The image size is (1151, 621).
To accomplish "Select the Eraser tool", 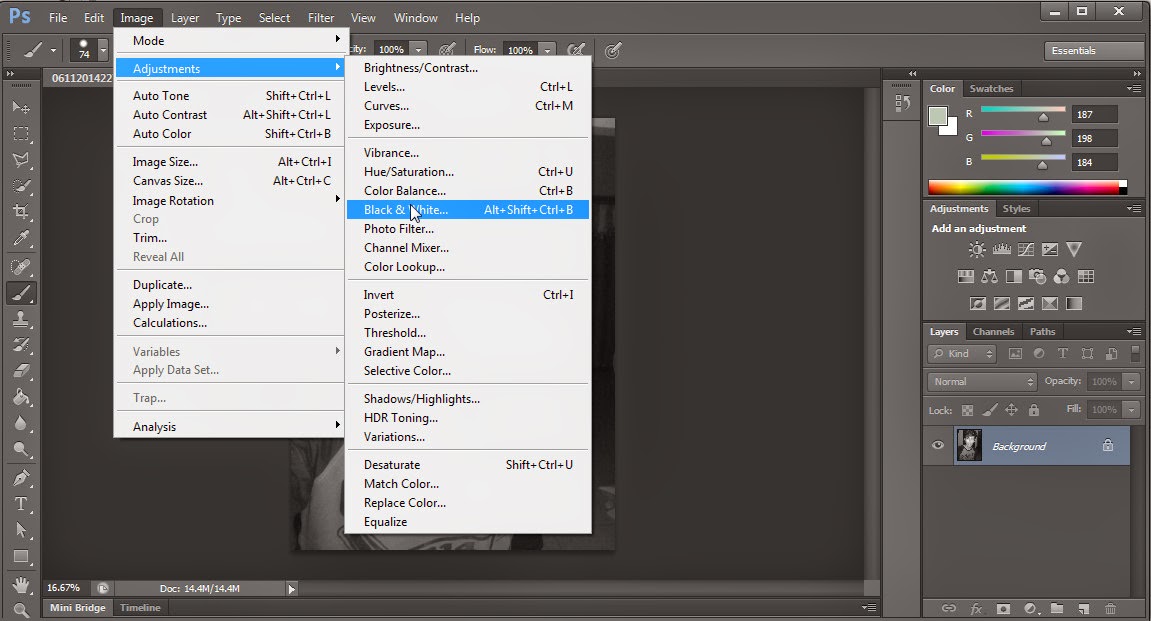I will pos(21,371).
